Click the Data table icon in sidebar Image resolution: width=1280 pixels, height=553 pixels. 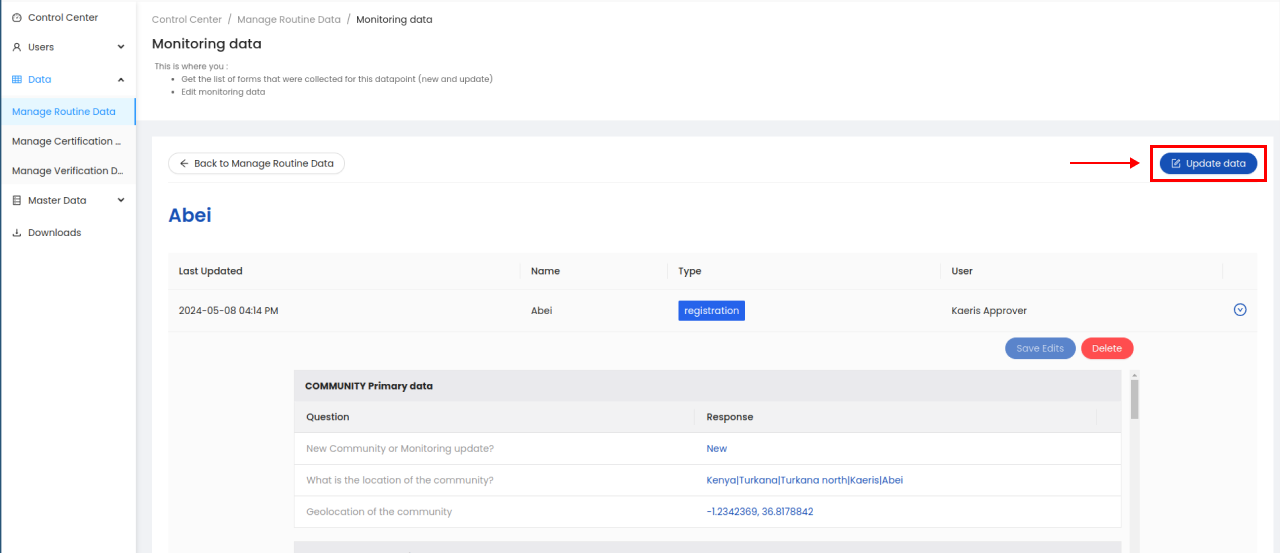click(17, 79)
